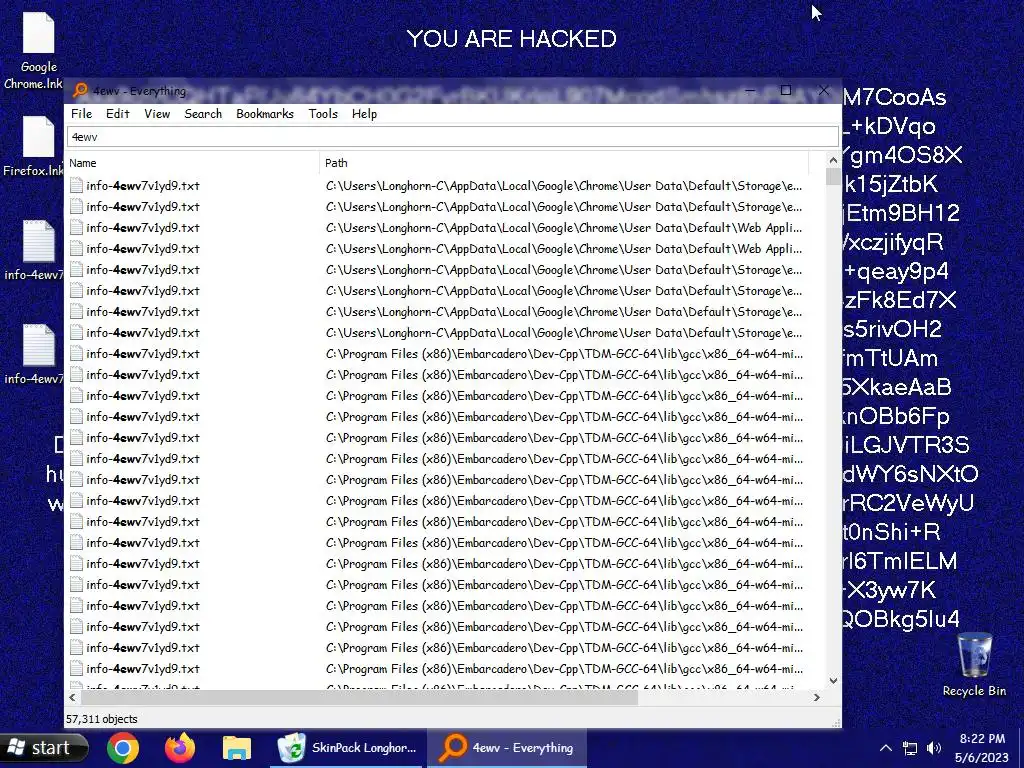Select the first info-4ewv7v1yd9.txt result row
This screenshot has width=1024, height=768.
pos(436,185)
